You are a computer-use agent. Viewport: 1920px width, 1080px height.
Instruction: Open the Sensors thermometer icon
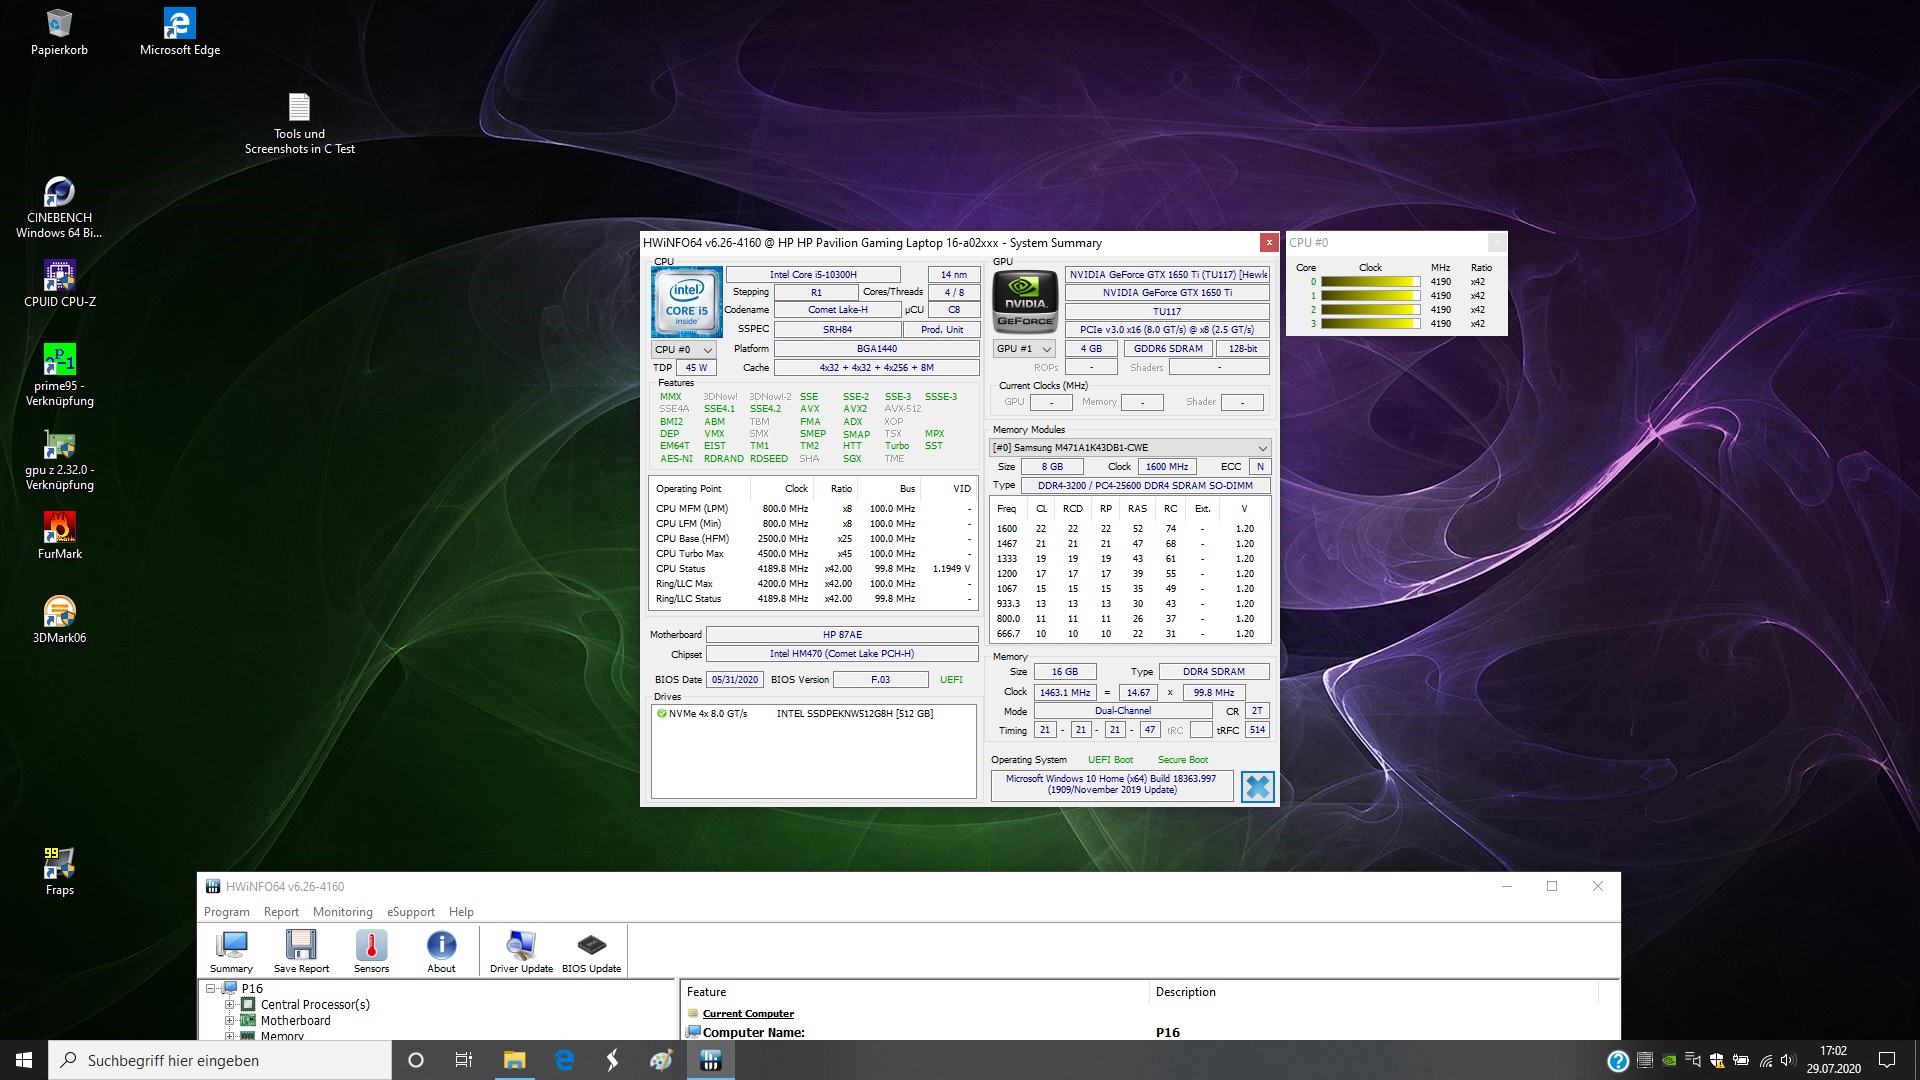click(x=371, y=951)
